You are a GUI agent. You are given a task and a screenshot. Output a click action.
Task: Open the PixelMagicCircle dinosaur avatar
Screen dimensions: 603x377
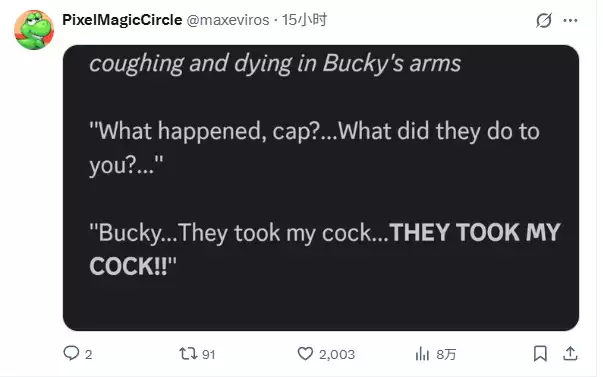tap(34, 30)
